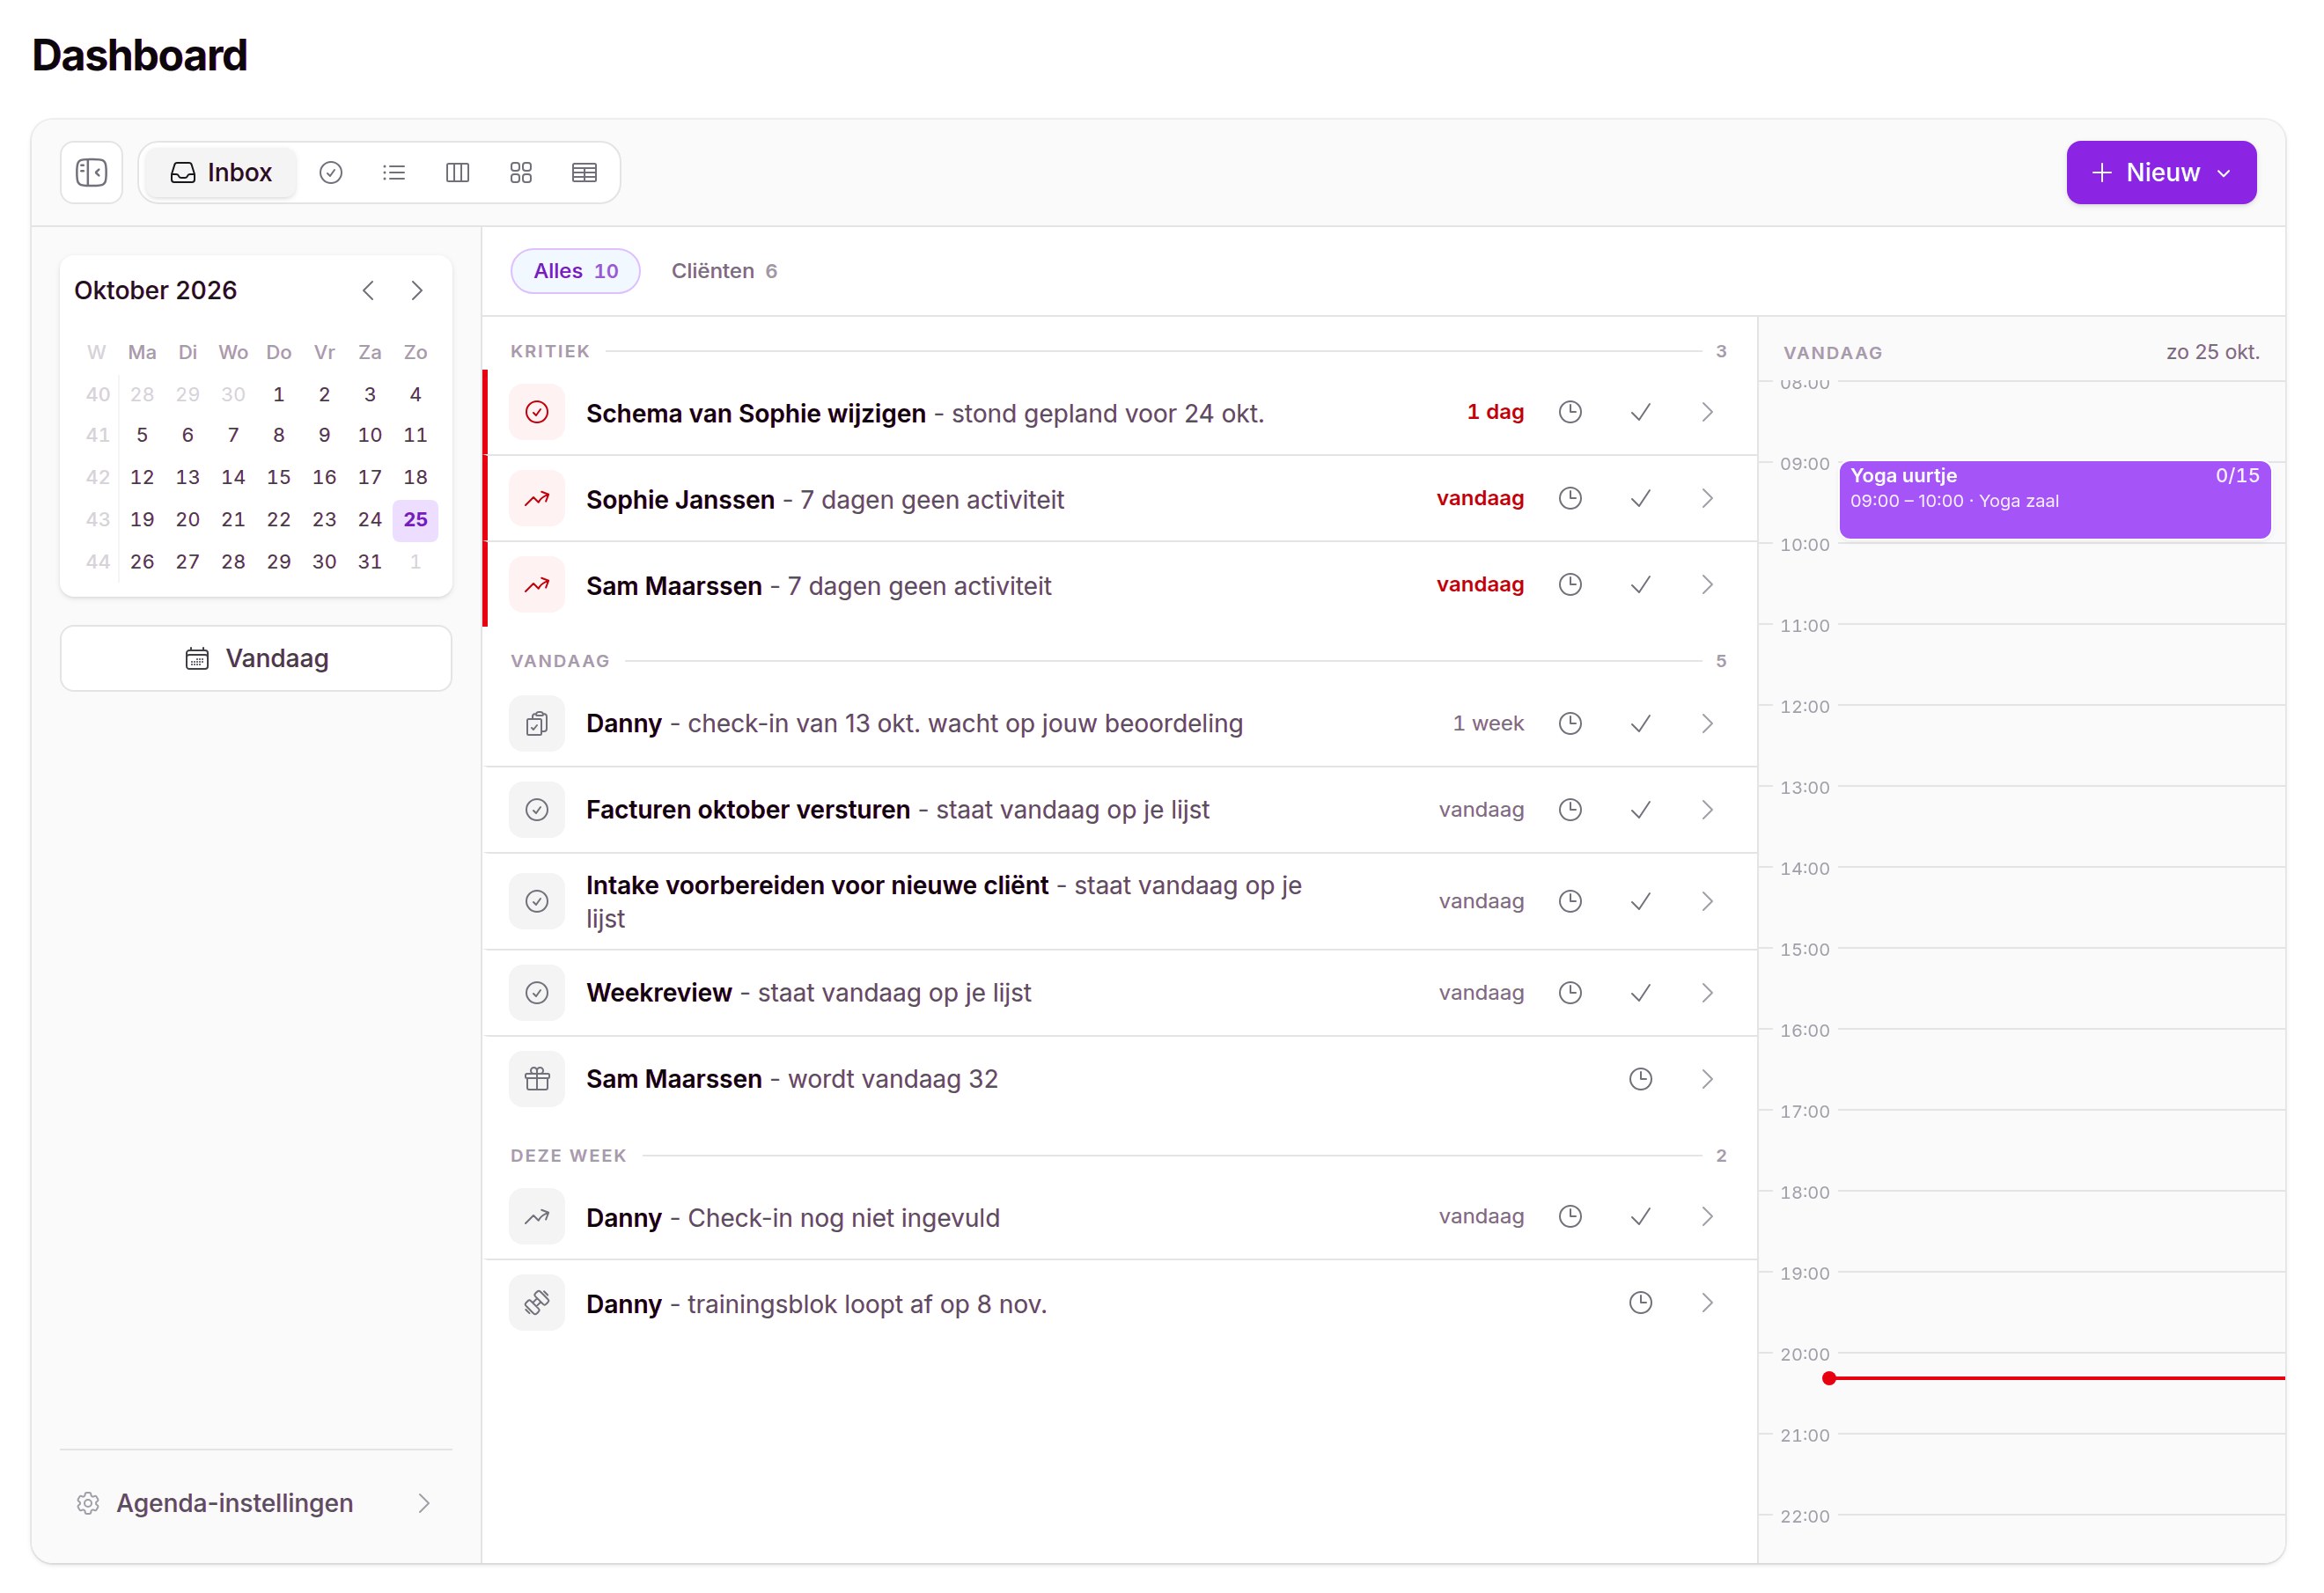Viewport: 2324px width, 1593px height.
Task: Select the Inbox tab
Action: coord(221,173)
